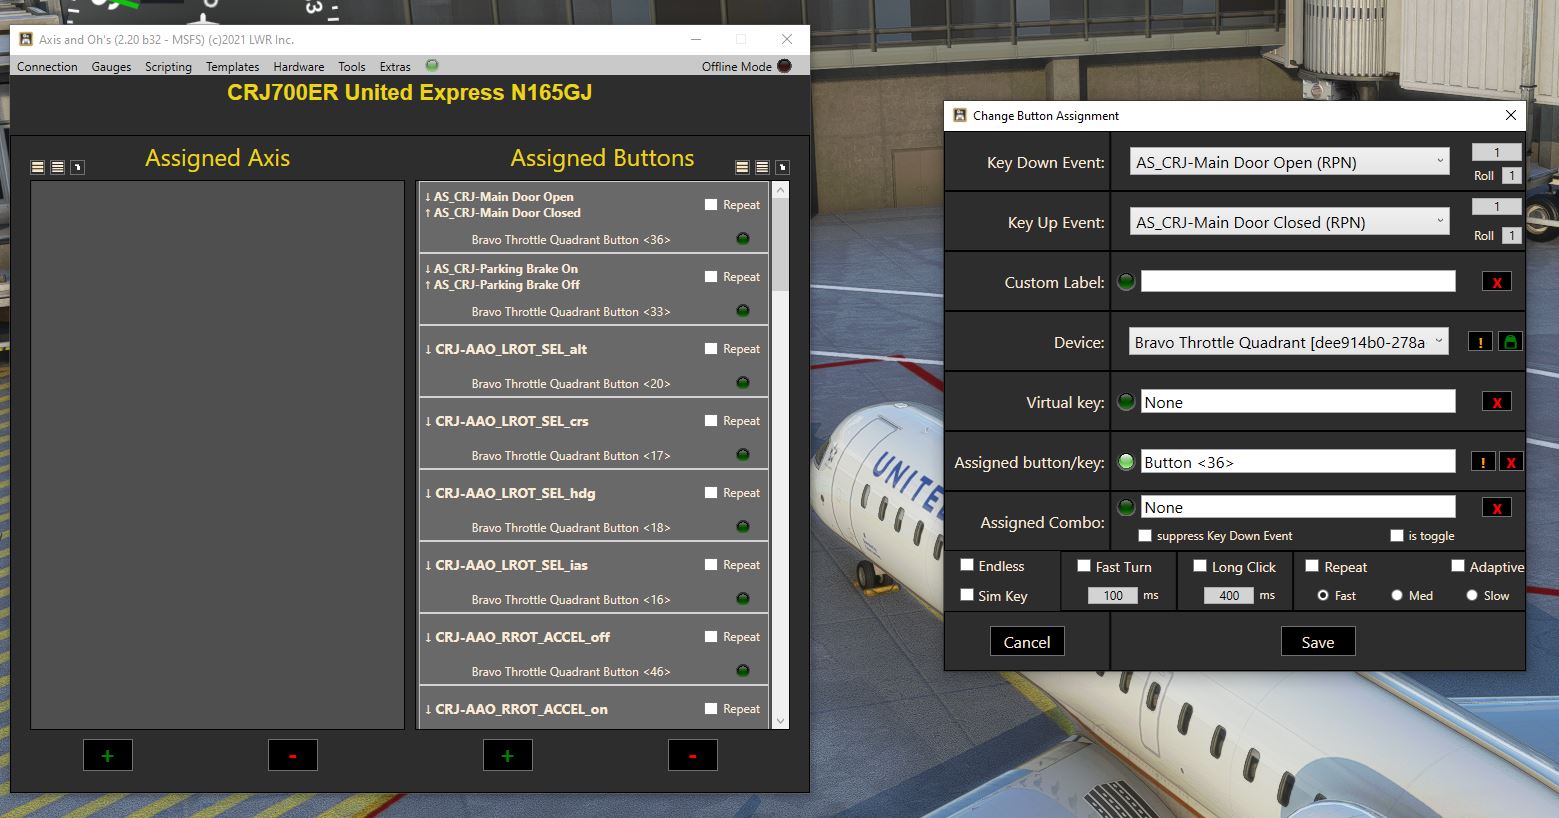
Task: Open the Key Down Event dropdown
Action: (x=1290, y=162)
